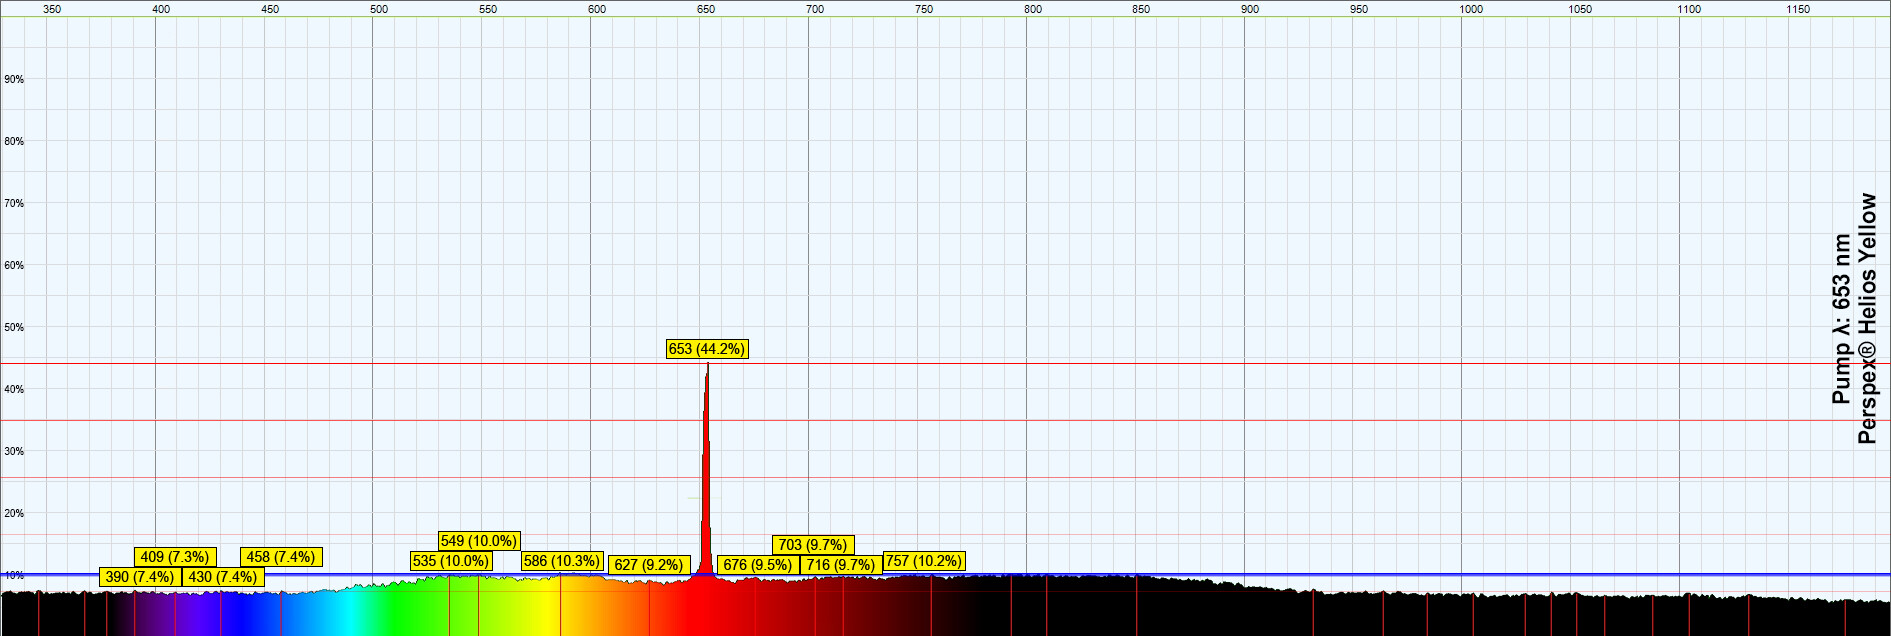
Task: Select the 535 (10.0%) peak label
Action: [451, 561]
